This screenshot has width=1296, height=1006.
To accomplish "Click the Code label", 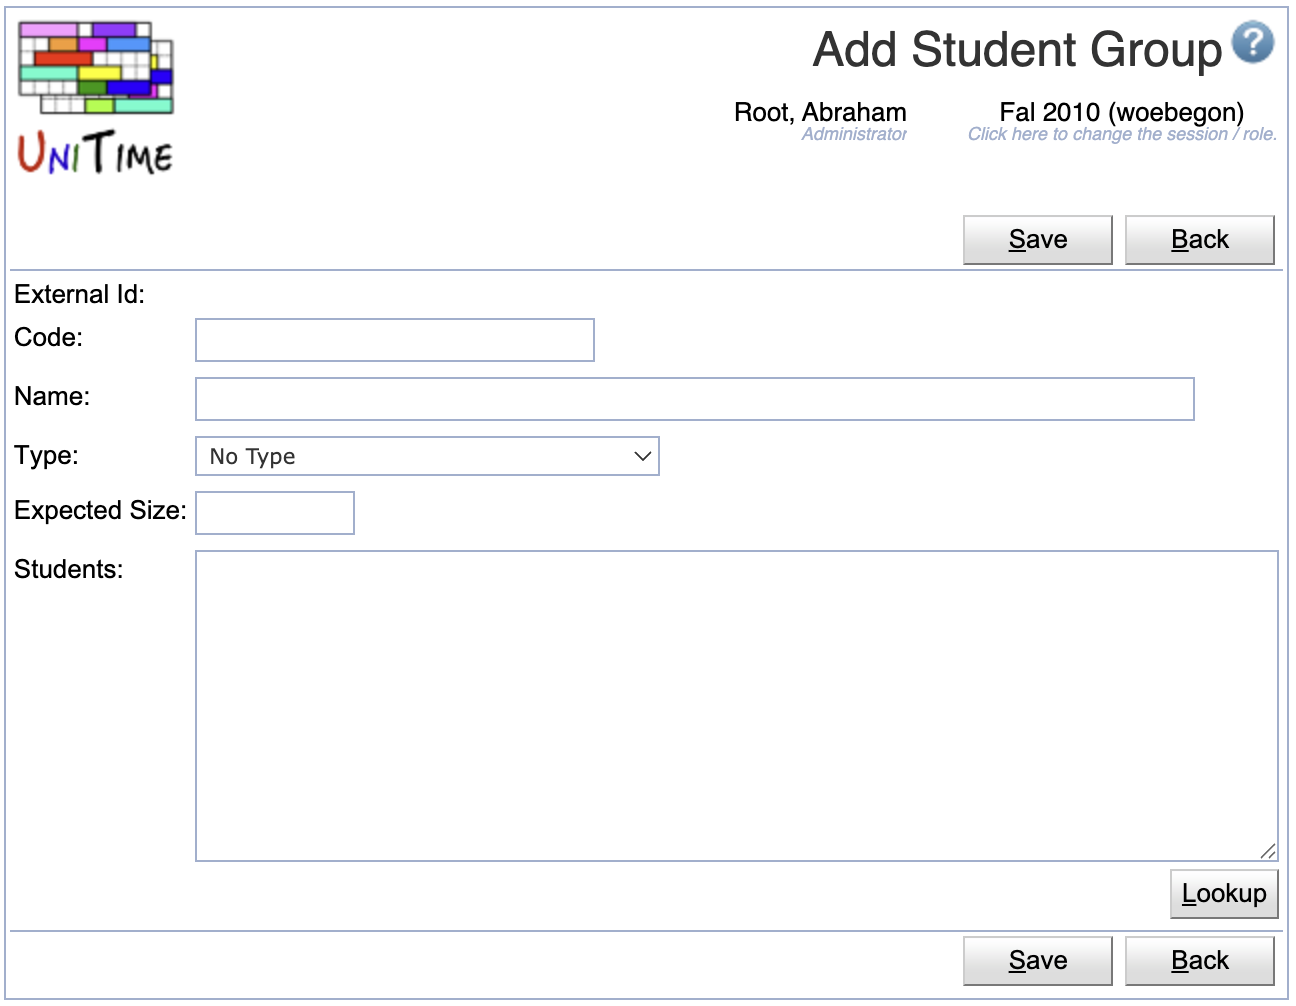I will click(x=48, y=338).
